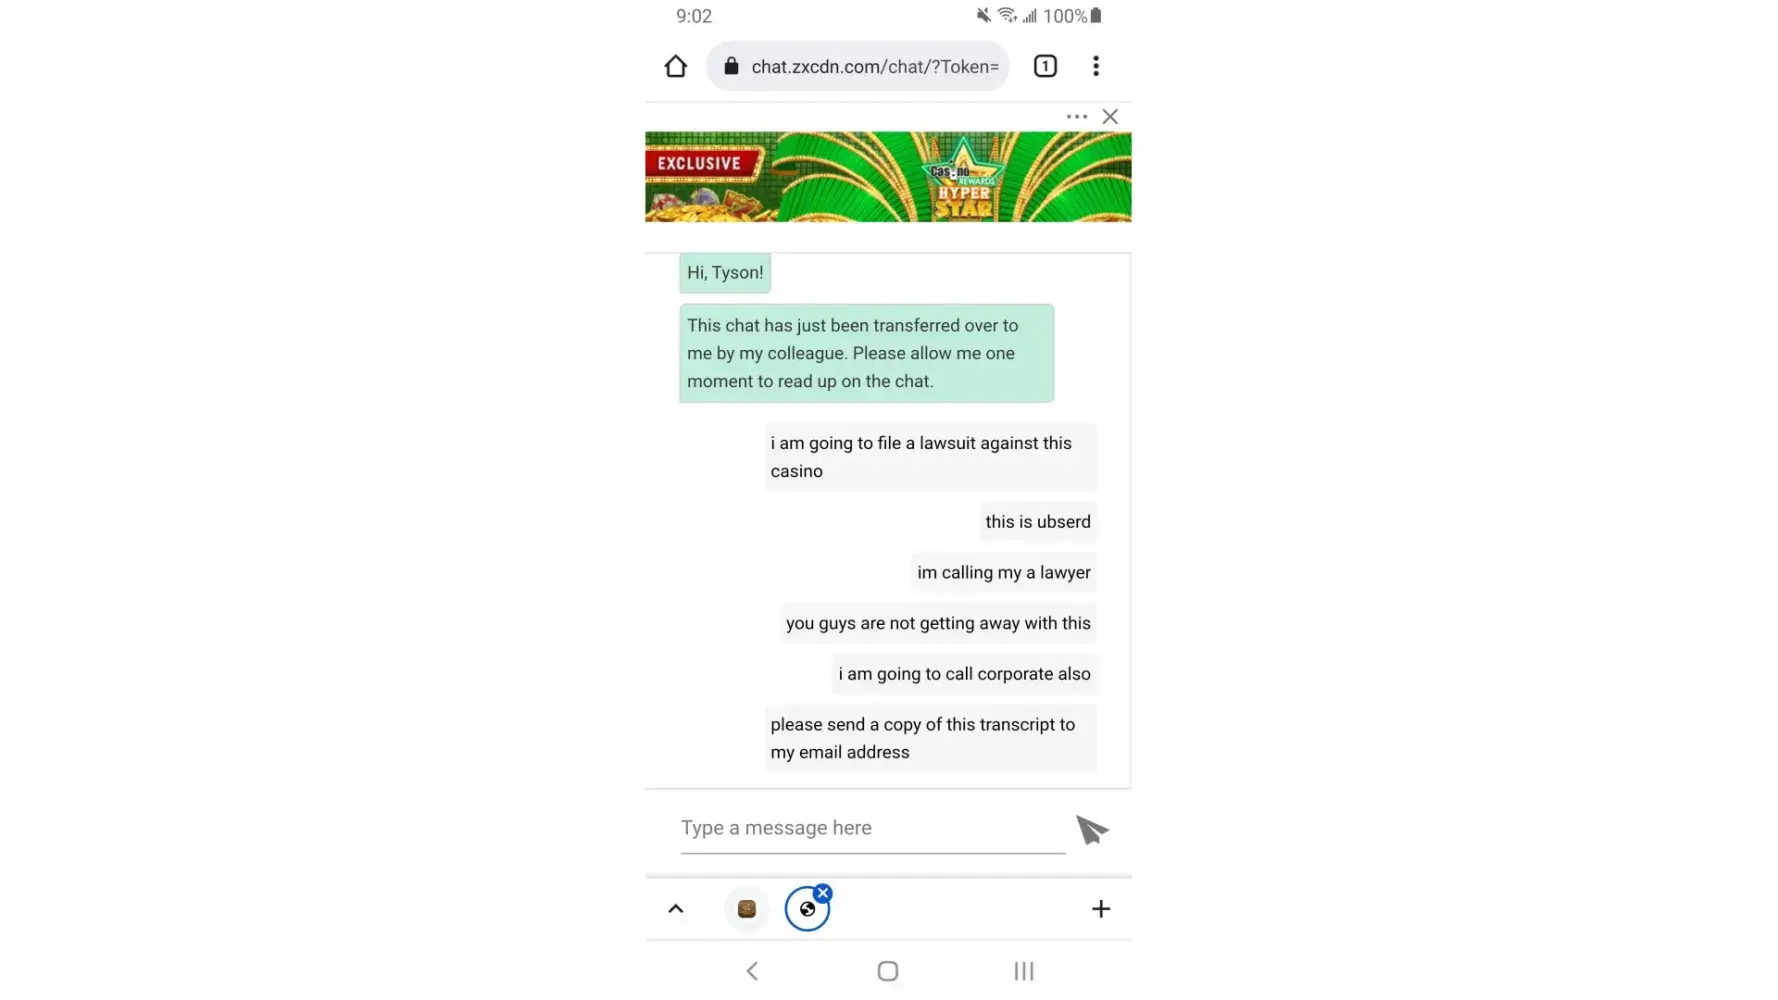Send the message with paper plane icon
The height and width of the screenshot is (1000, 1778).
coord(1092,829)
